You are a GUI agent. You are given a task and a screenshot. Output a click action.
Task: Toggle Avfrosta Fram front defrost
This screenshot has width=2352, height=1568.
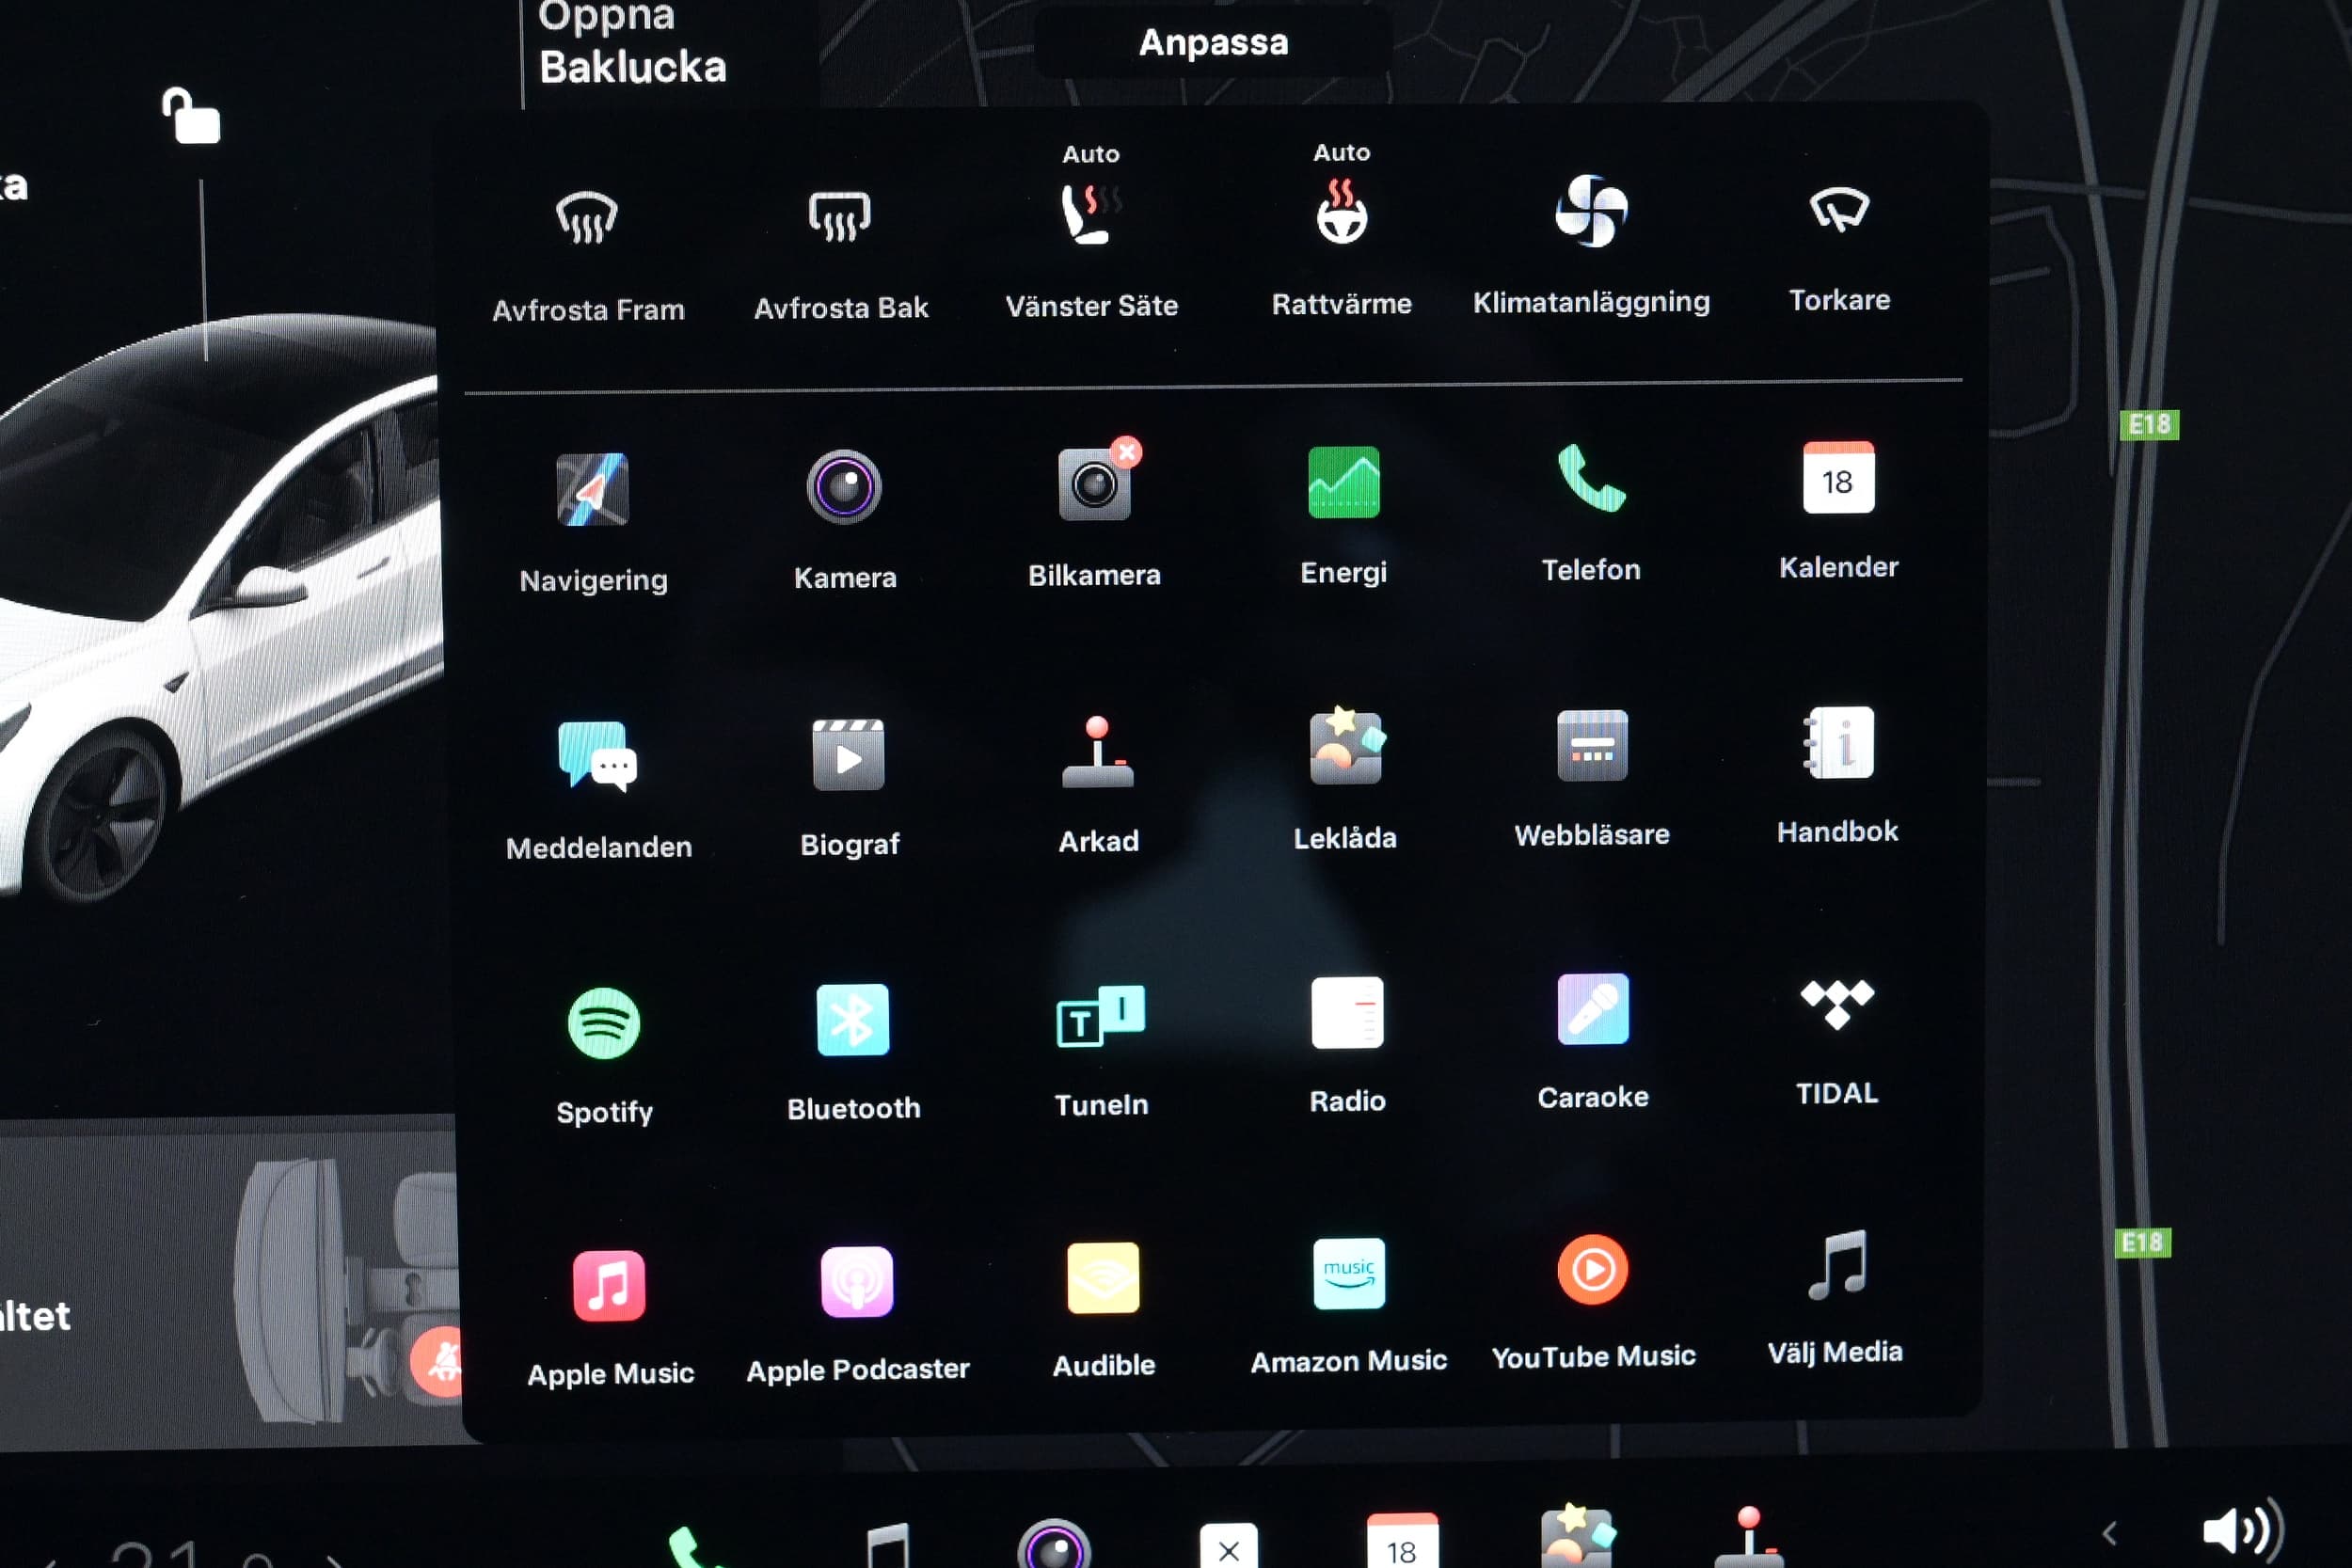click(x=587, y=218)
